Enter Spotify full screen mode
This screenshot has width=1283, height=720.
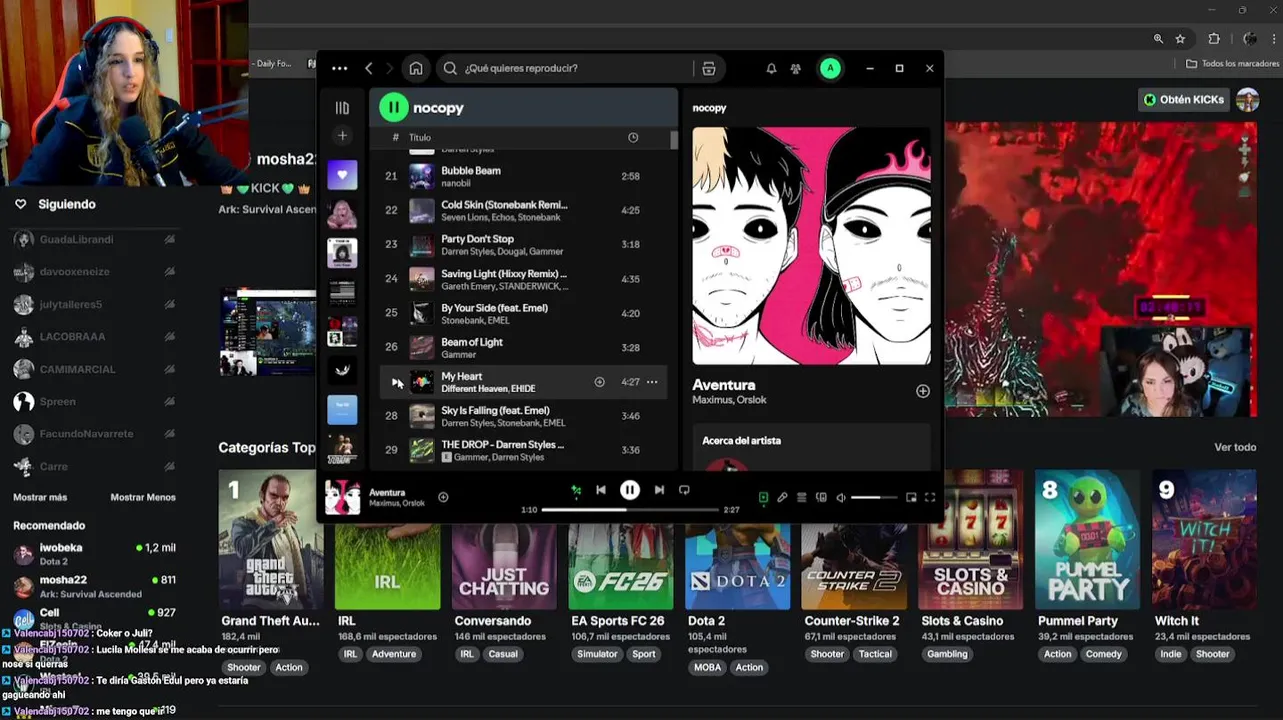click(930, 497)
